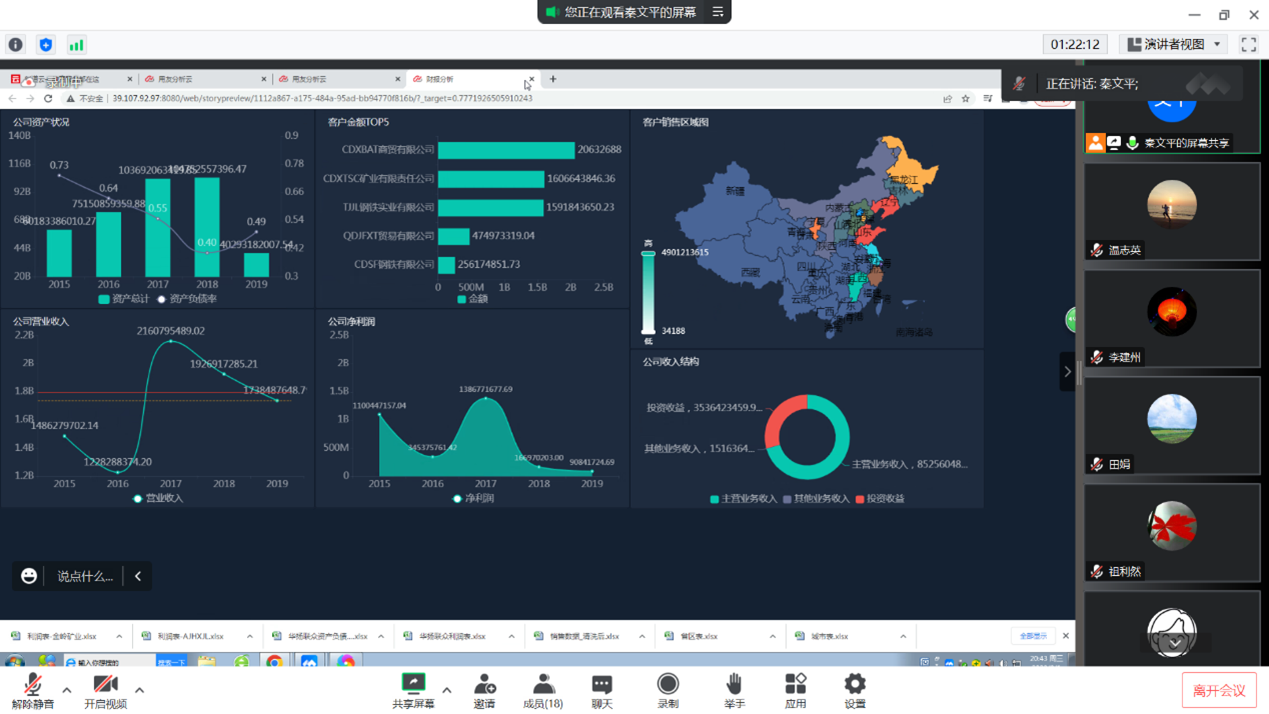Open the 成员(18) members list
This screenshot has width=1269, height=714.
tap(543, 691)
